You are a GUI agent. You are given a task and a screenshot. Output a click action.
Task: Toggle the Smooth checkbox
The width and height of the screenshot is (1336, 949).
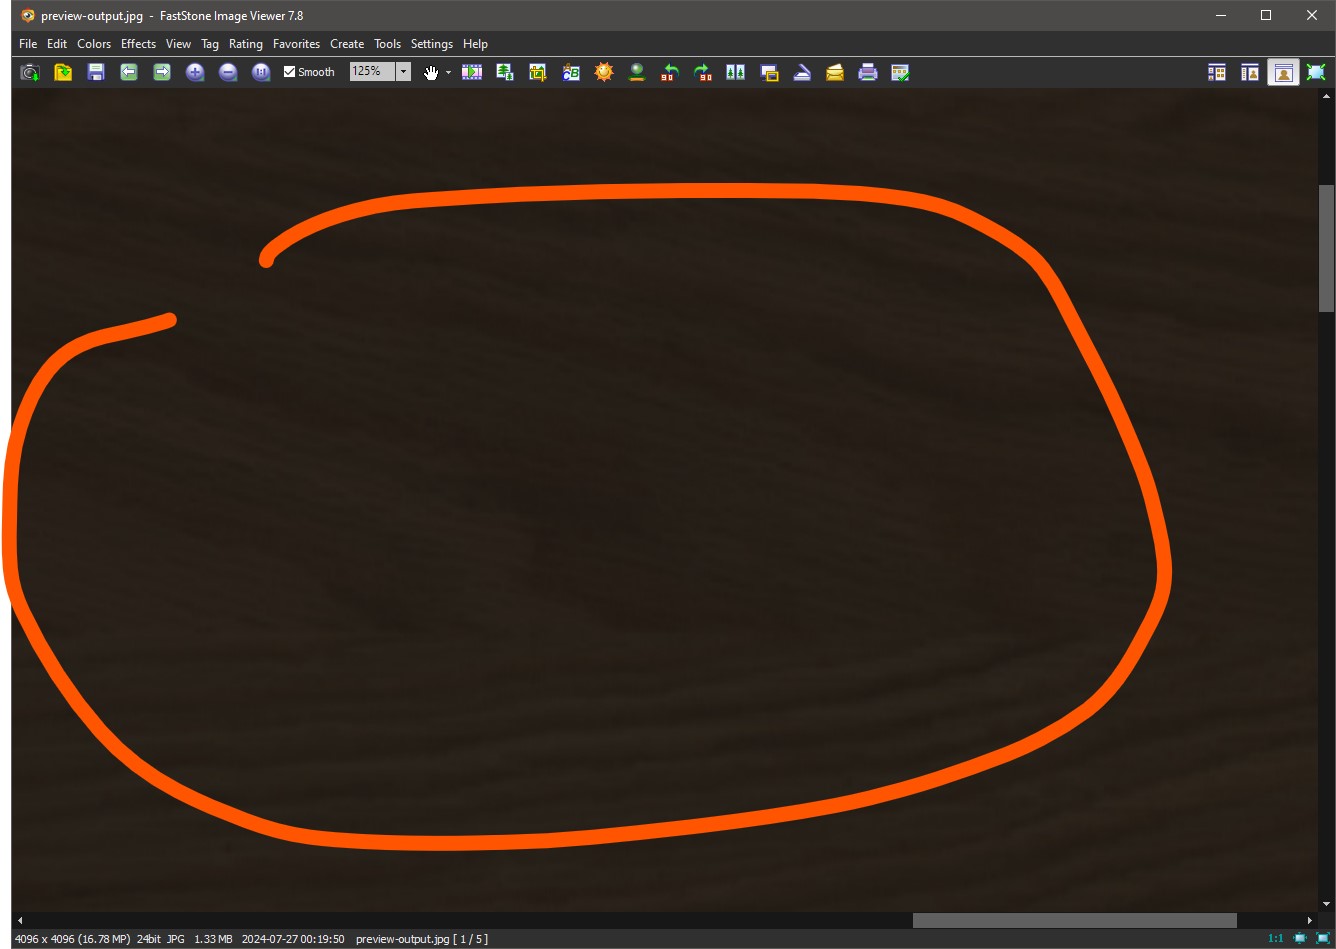point(290,72)
